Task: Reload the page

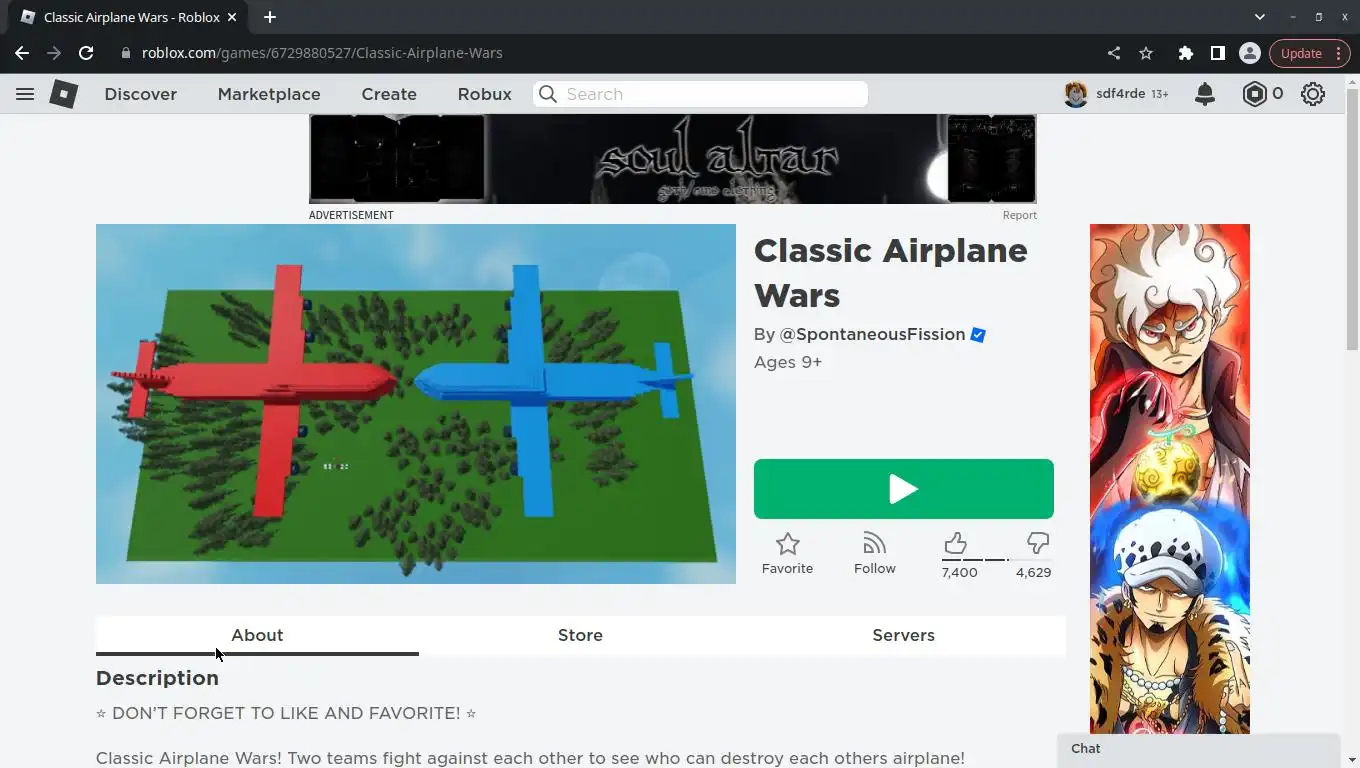Action: 86,53
